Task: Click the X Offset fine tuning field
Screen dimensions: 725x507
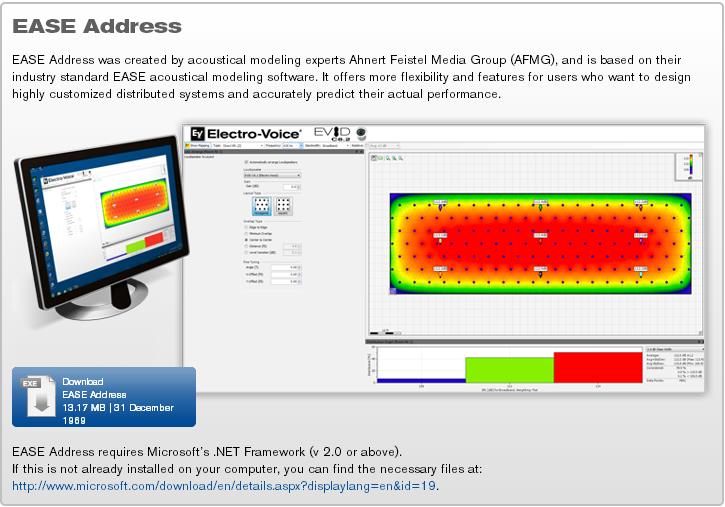Action: click(x=286, y=275)
